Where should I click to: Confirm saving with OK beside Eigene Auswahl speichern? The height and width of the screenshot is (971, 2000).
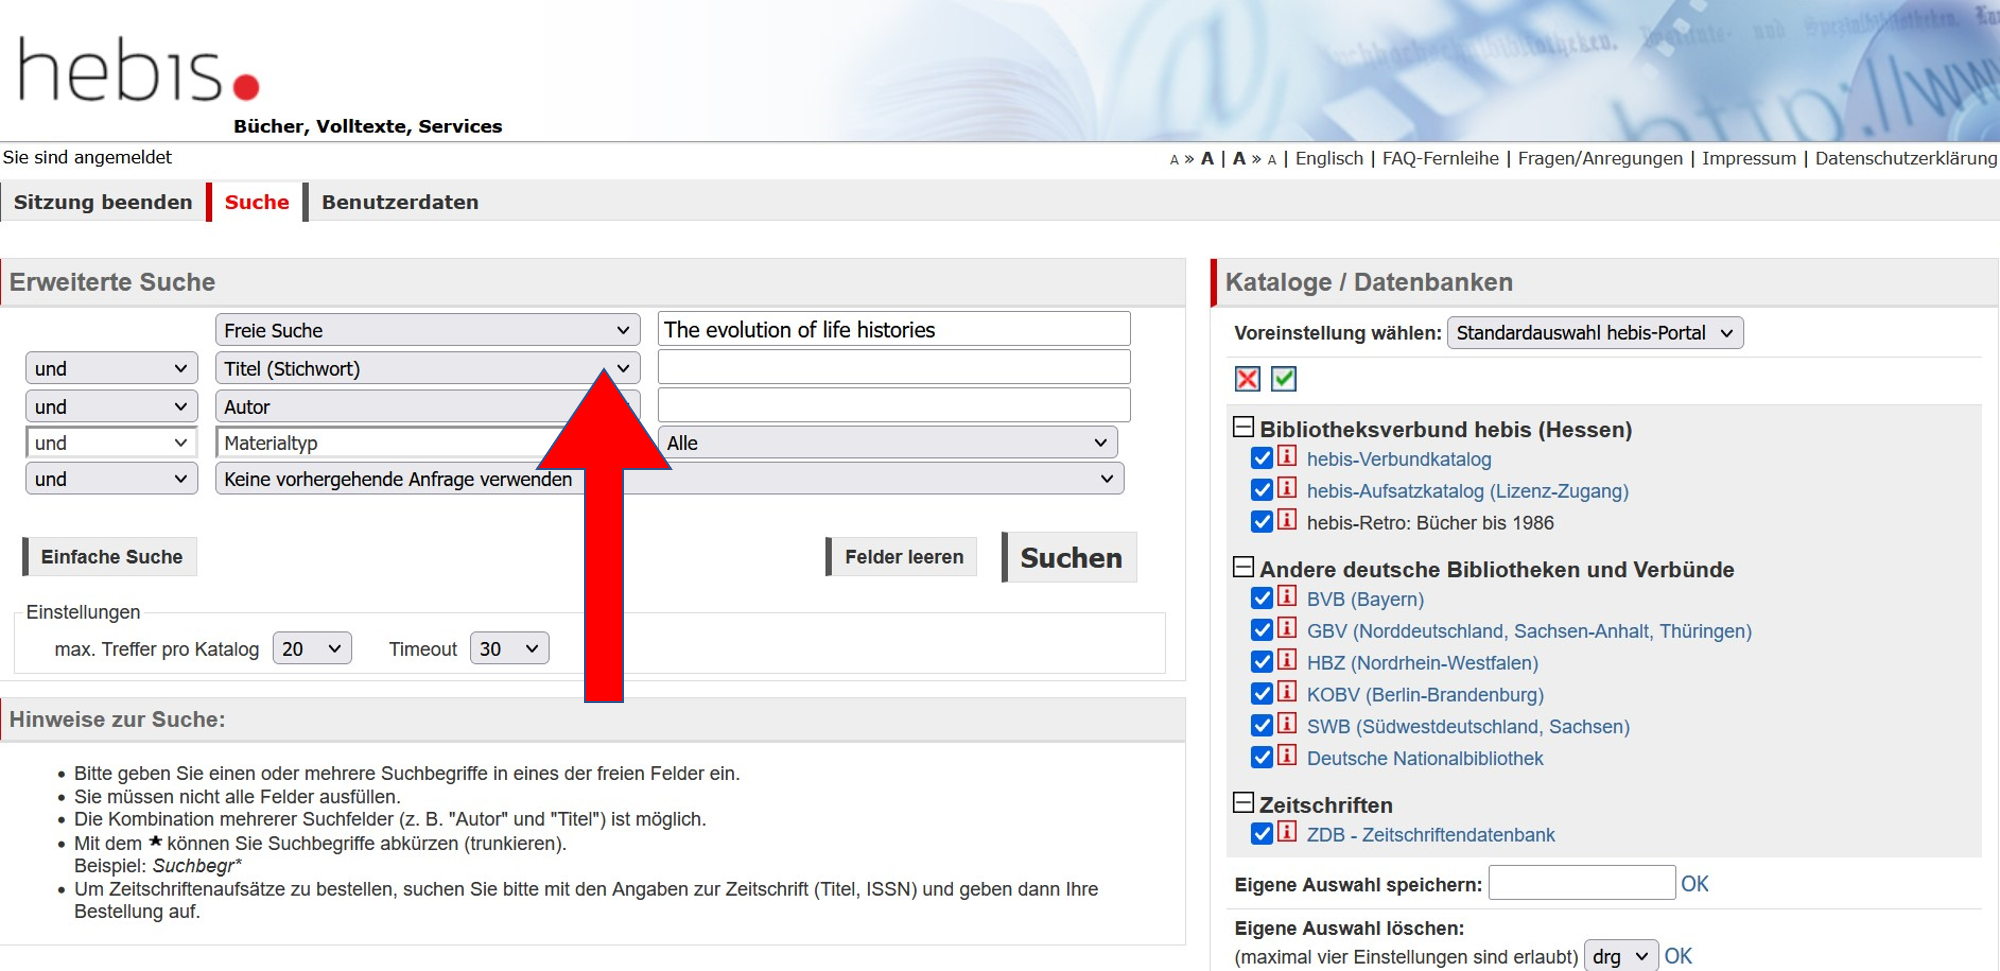[x=1694, y=884]
